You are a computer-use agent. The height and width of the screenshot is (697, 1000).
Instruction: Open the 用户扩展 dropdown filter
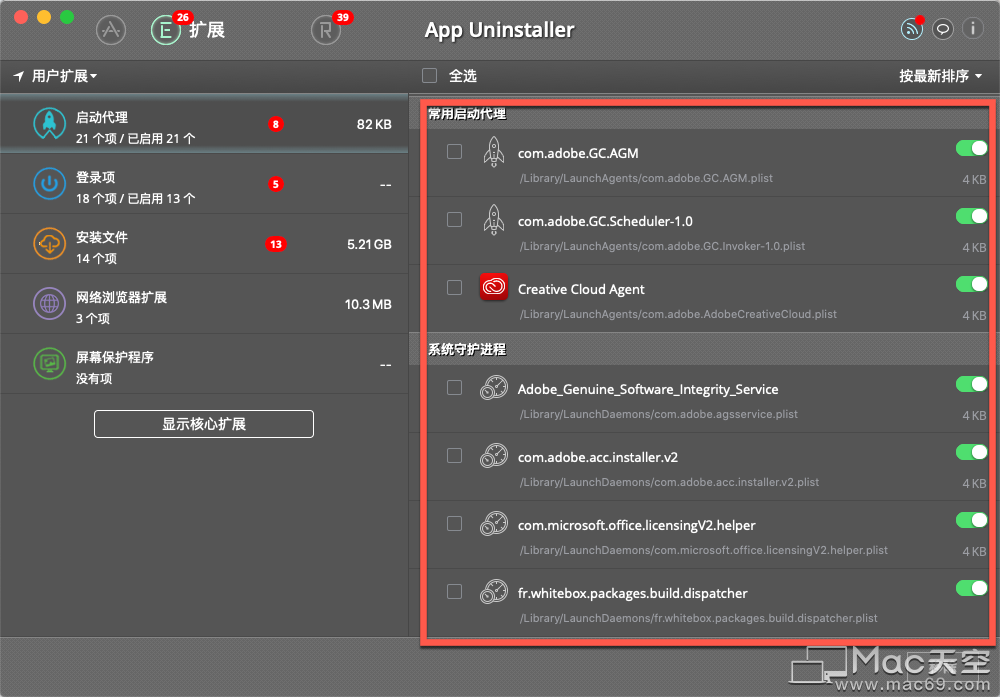(x=64, y=76)
